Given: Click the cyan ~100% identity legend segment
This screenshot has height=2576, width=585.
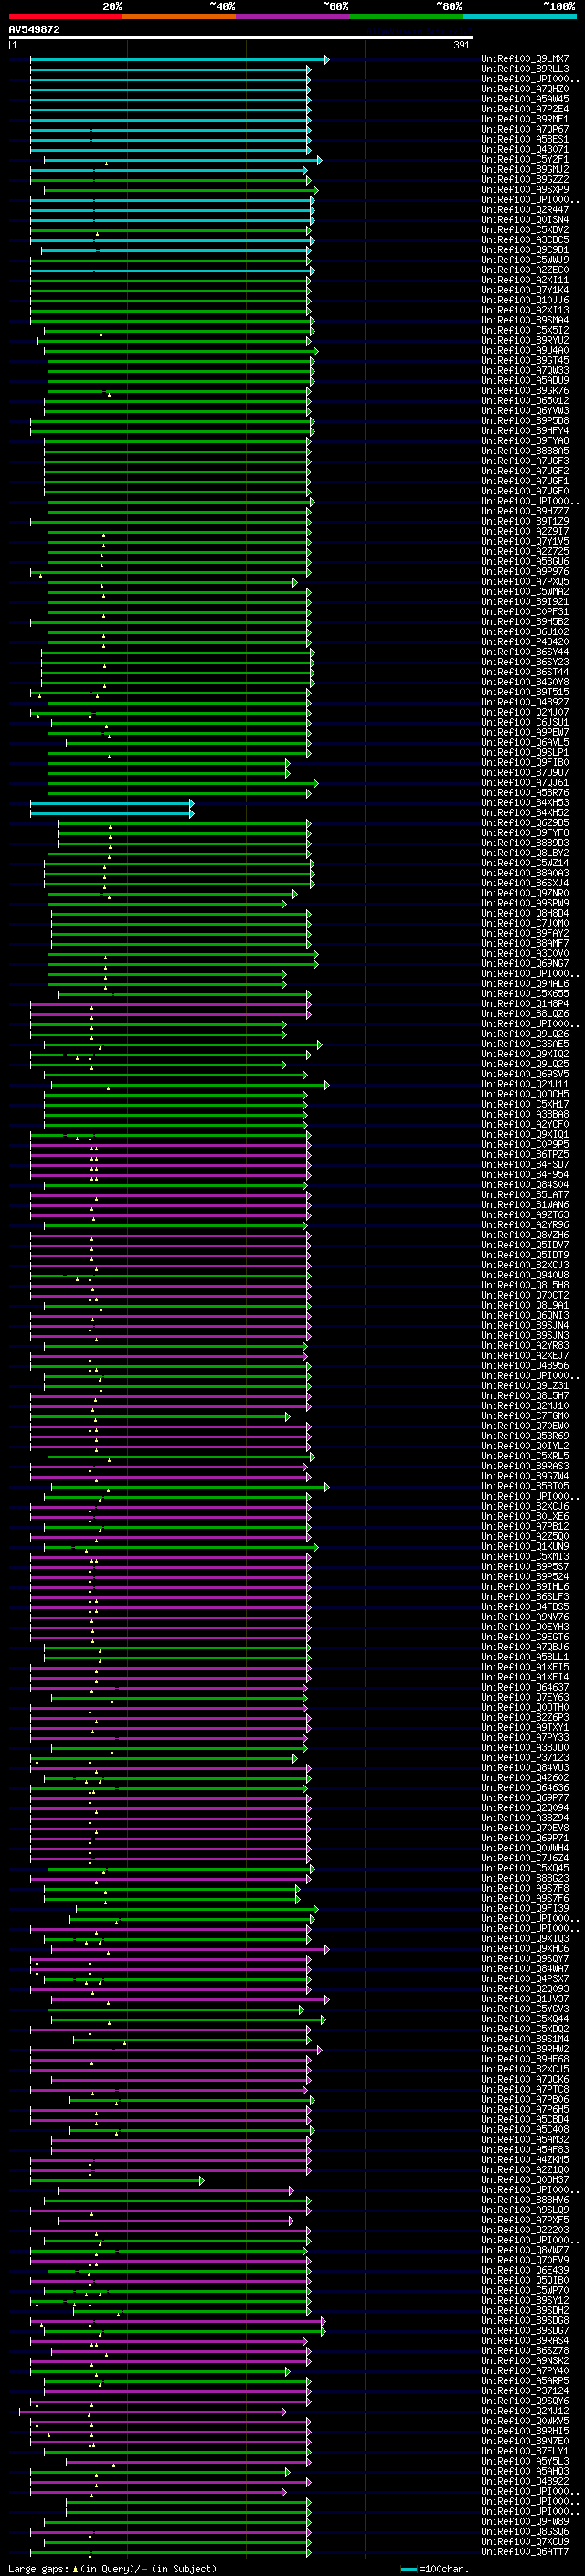Looking at the screenshot, I should 519,16.
